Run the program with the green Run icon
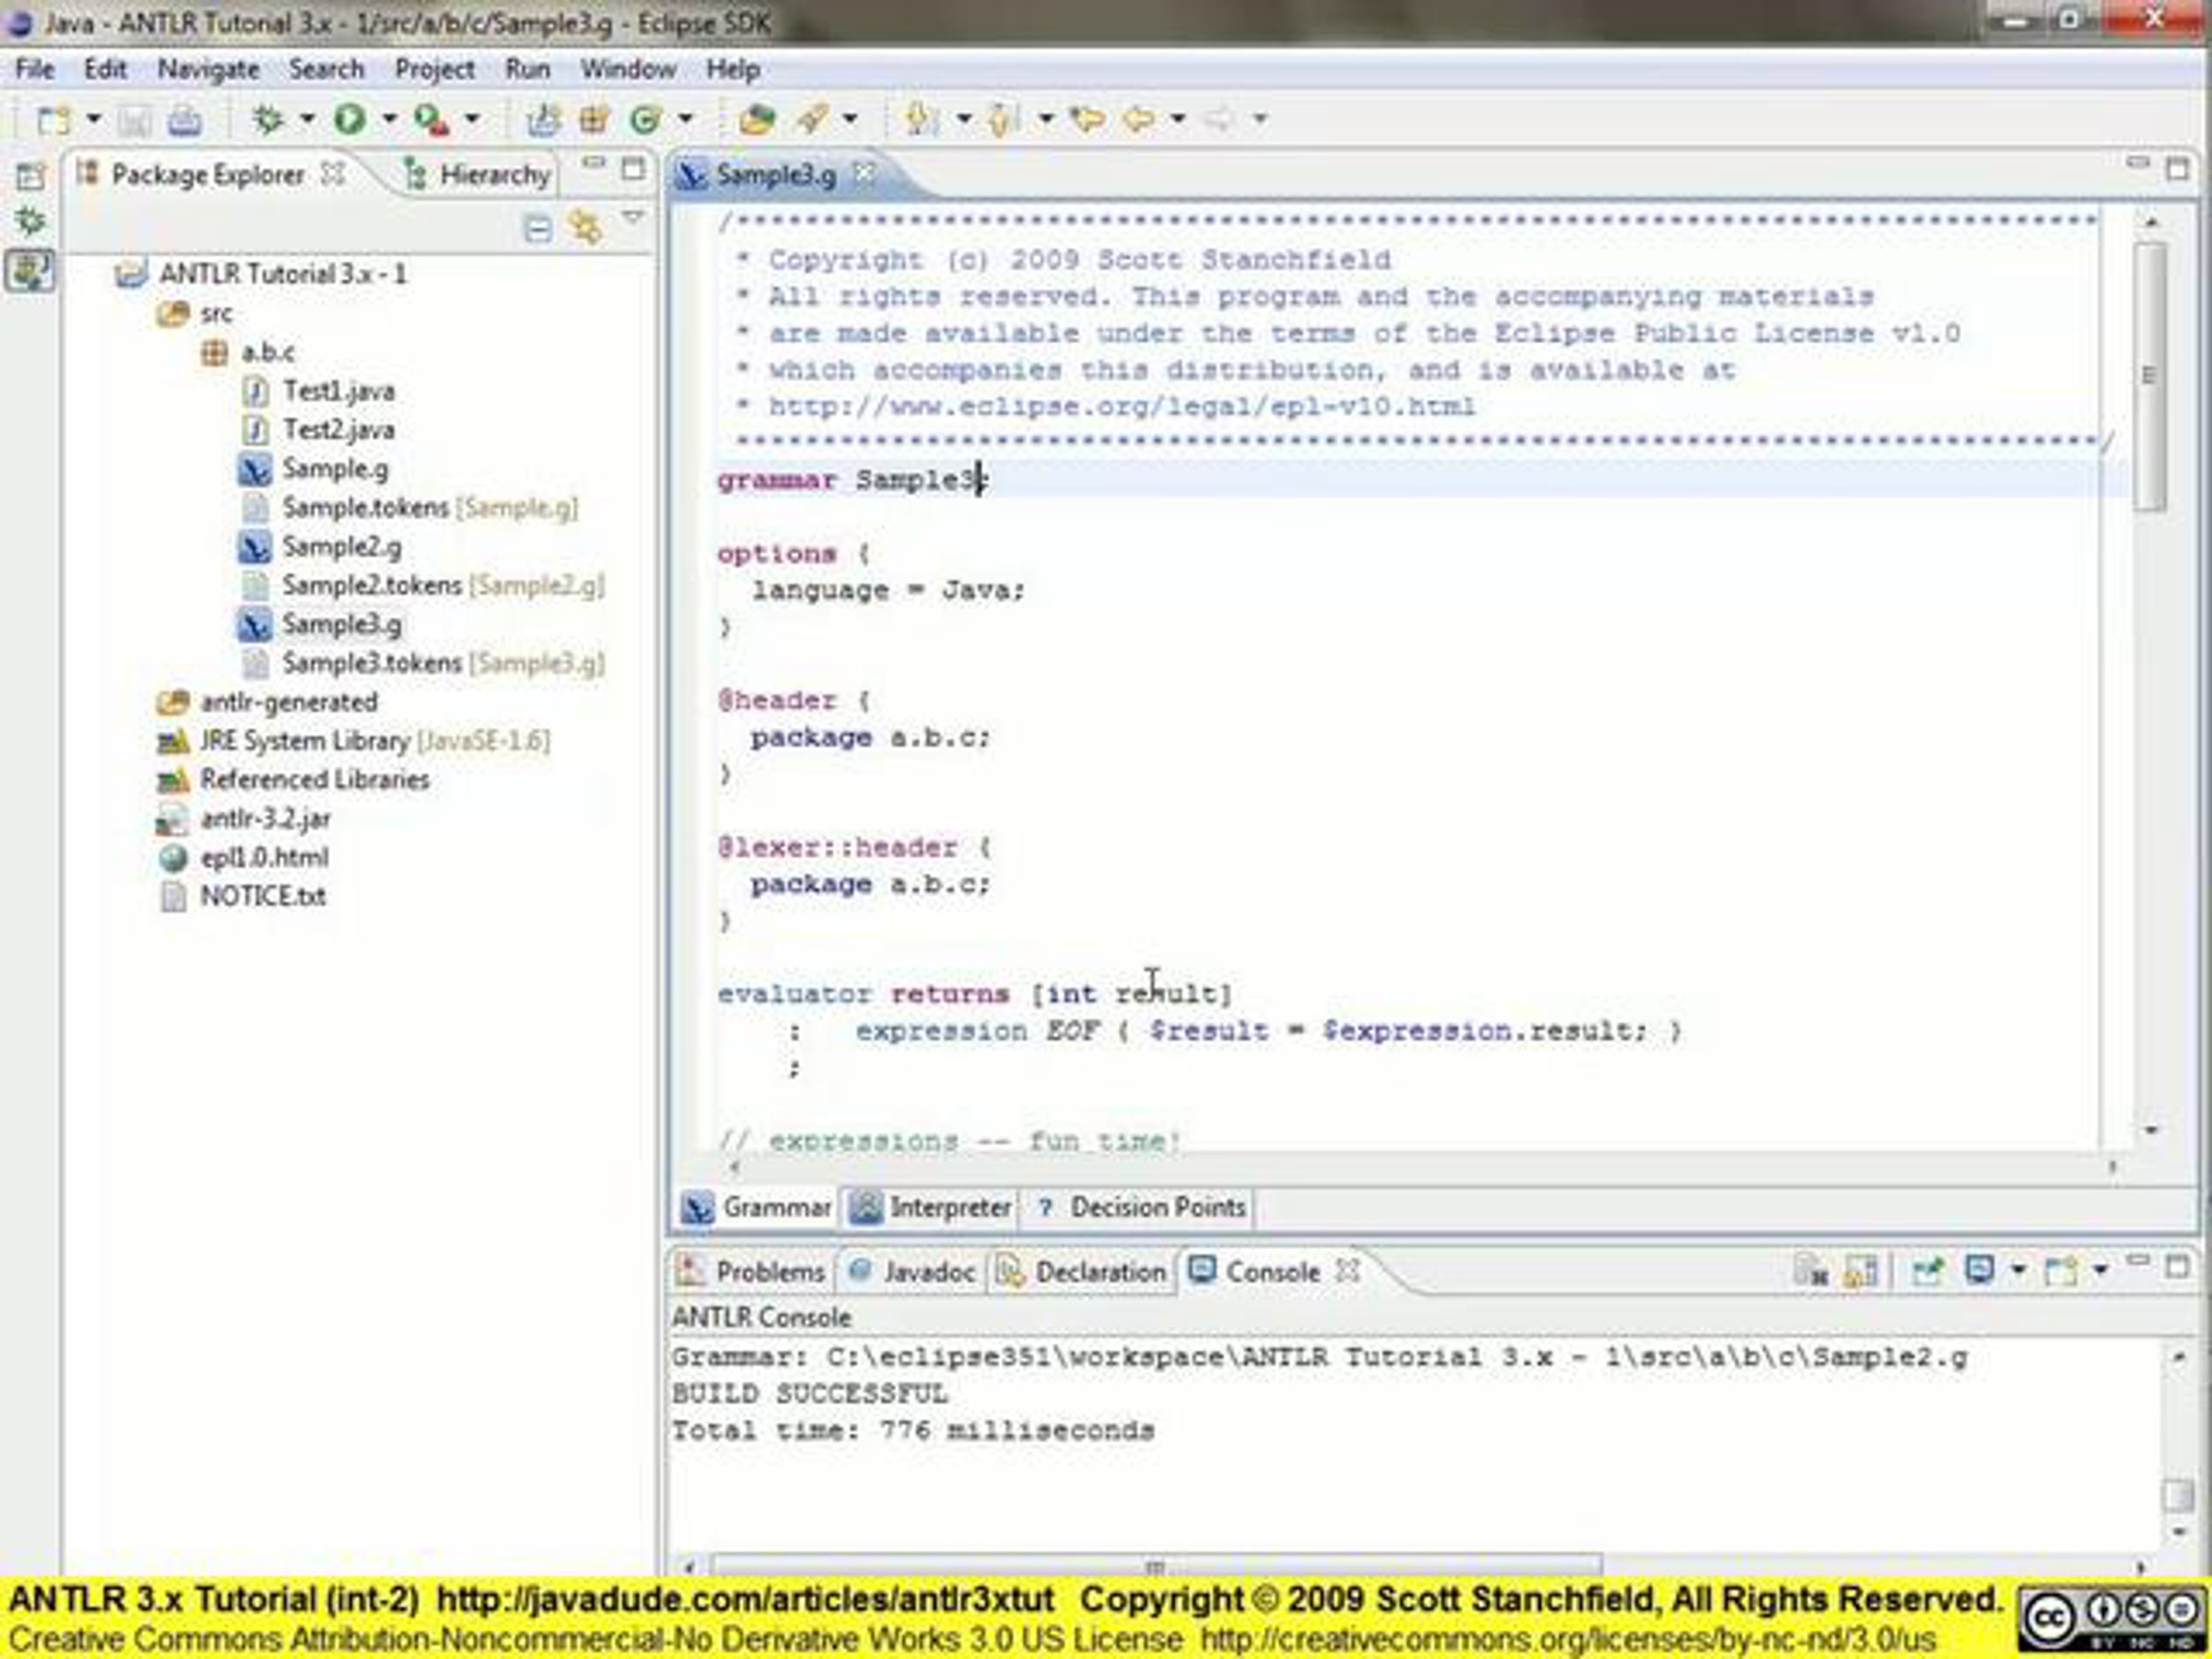Image resolution: width=2212 pixels, height=1659 pixels. 349,119
